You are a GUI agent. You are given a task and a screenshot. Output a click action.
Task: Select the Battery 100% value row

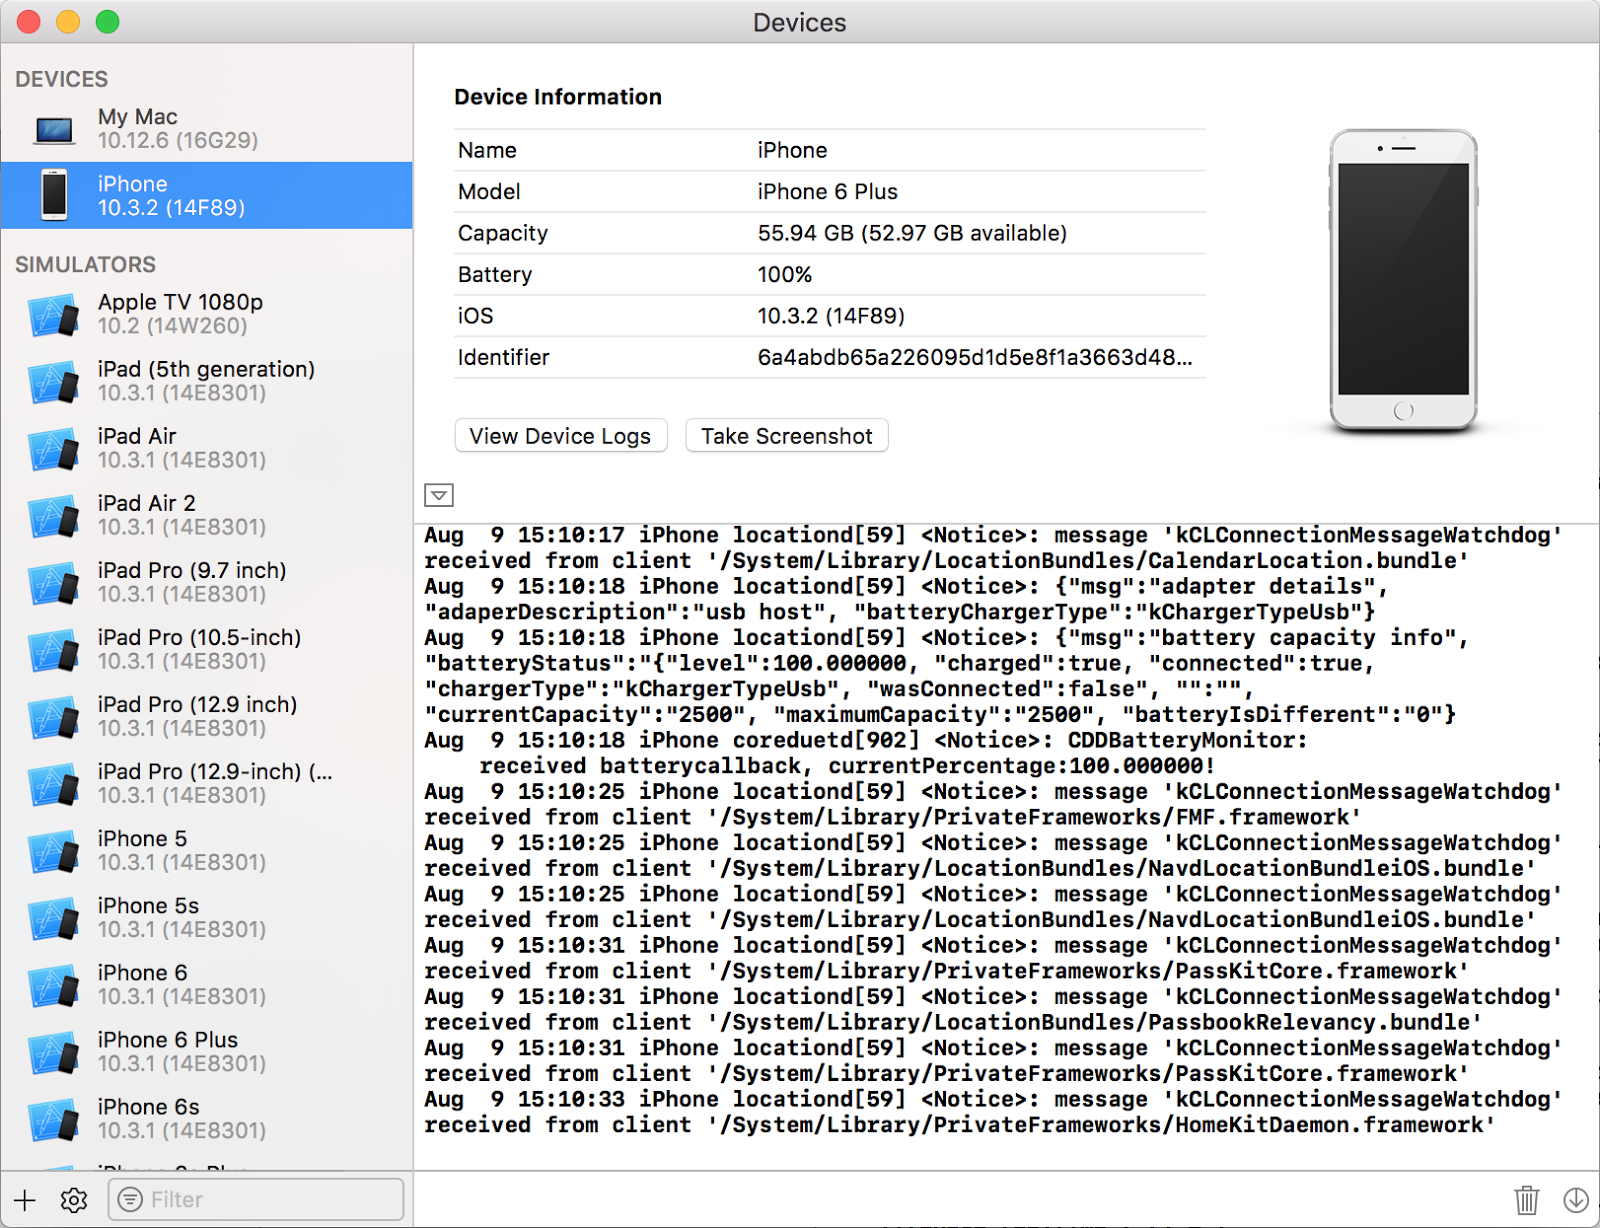786,274
